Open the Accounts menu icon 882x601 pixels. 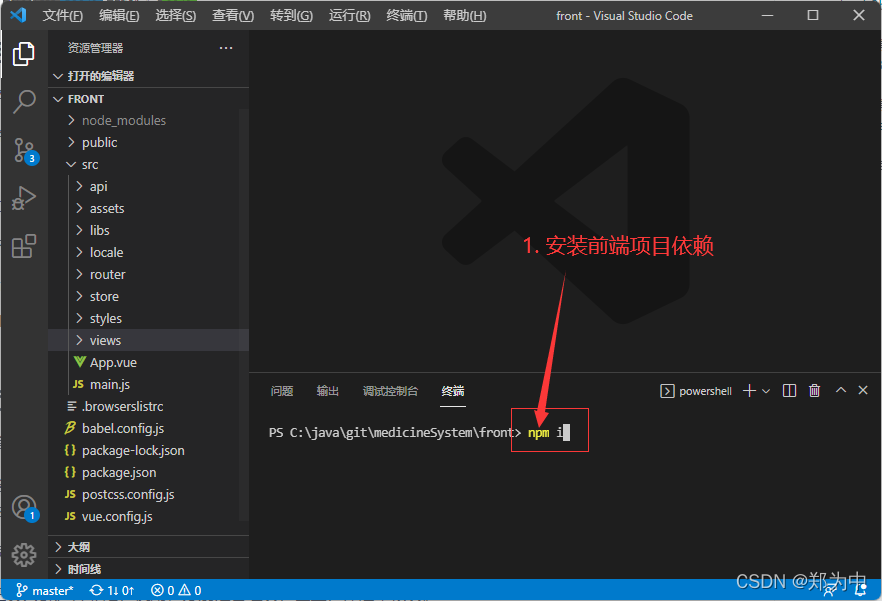point(25,508)
